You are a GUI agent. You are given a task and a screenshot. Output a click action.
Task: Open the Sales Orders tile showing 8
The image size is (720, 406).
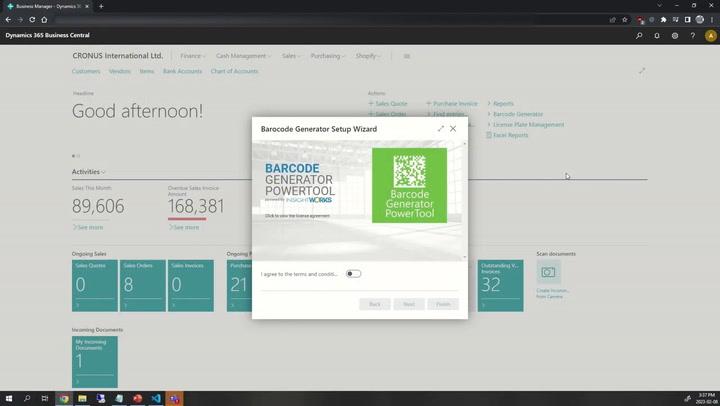pos(143,286)
